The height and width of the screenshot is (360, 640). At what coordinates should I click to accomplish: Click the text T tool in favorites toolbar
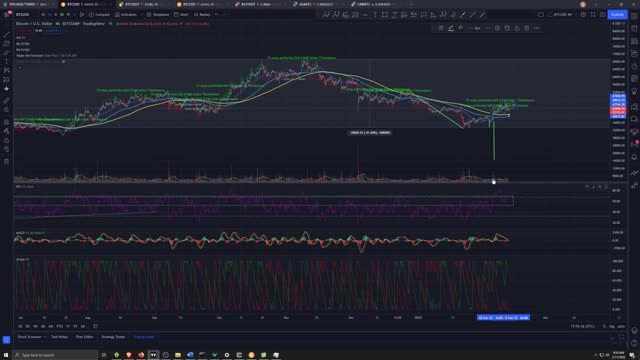(x=375, y=15)
